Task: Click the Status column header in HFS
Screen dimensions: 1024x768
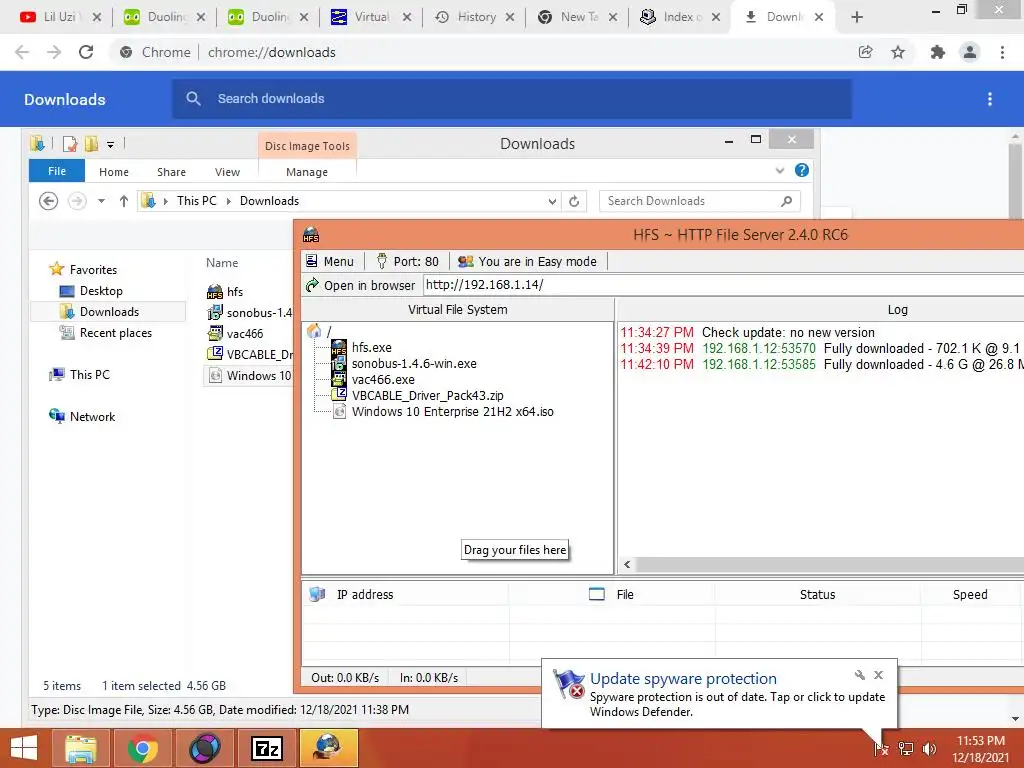Action: click(x=818, y=594)
